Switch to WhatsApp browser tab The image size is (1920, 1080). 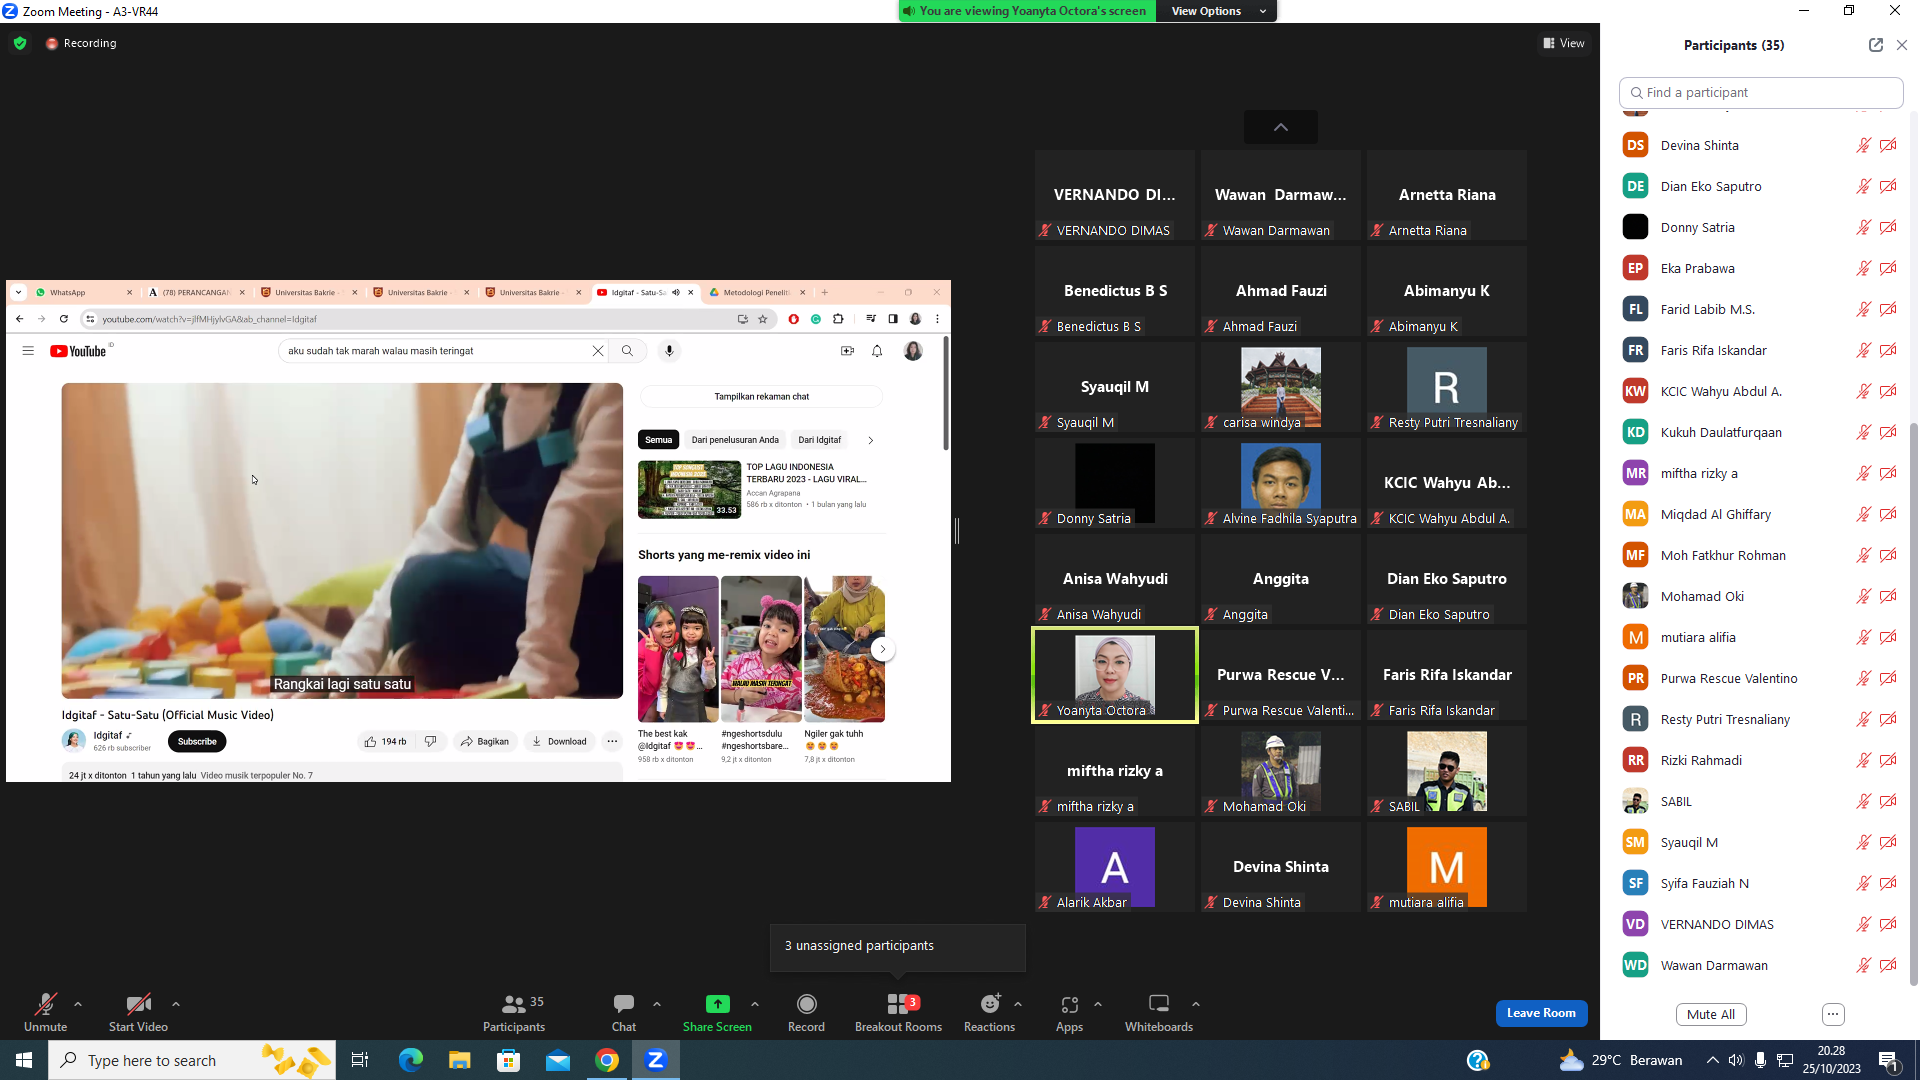pyautogui.click(x=82, y=292)
